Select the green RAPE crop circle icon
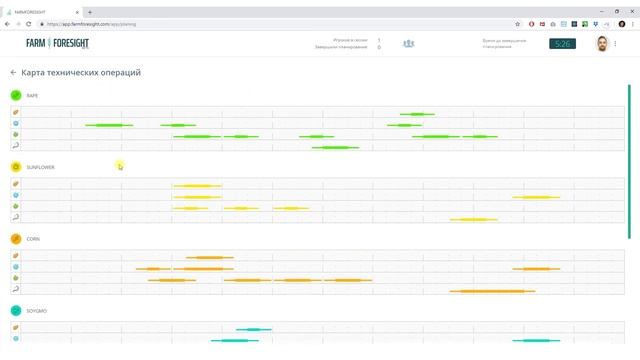640x360 pixels. point(16,95)
